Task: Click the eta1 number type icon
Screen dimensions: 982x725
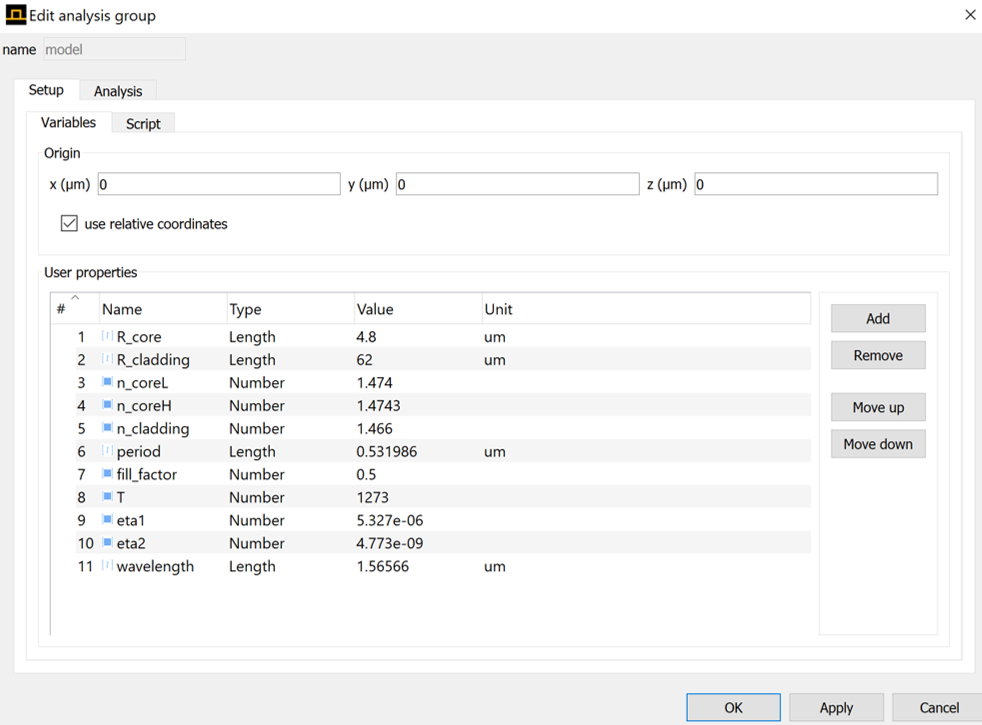Action: click(107, 520)
